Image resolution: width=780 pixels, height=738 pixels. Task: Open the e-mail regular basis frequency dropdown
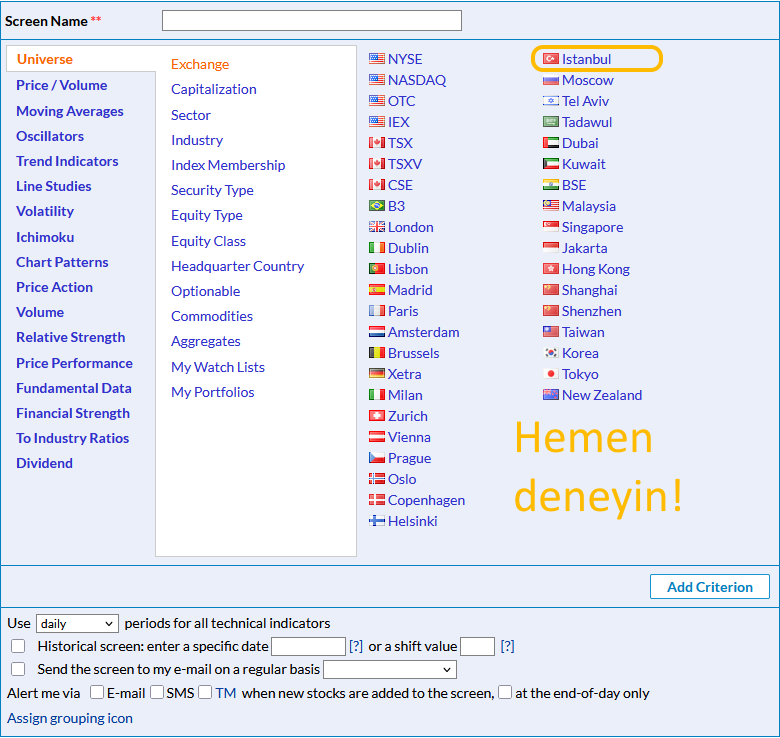coord(390,669)
